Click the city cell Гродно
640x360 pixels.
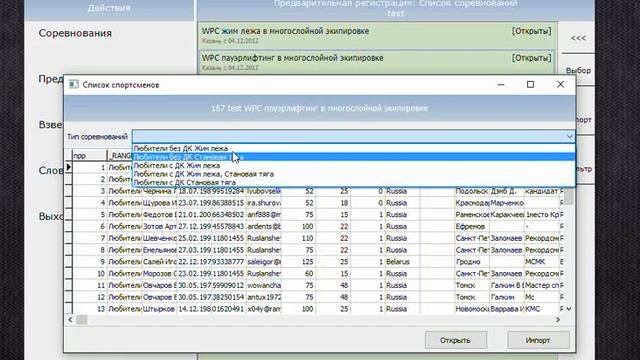472,262
